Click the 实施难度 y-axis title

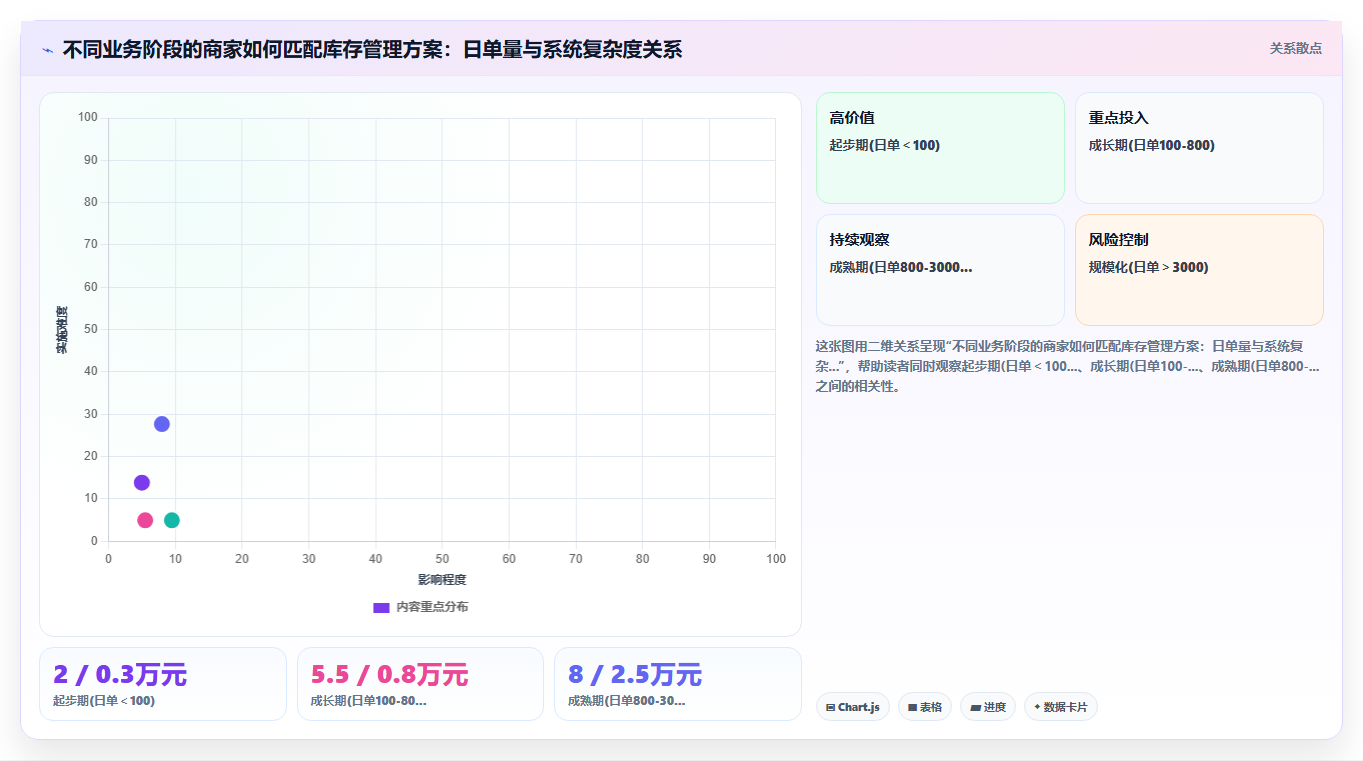pyautogui.click(x=62, y=330)
